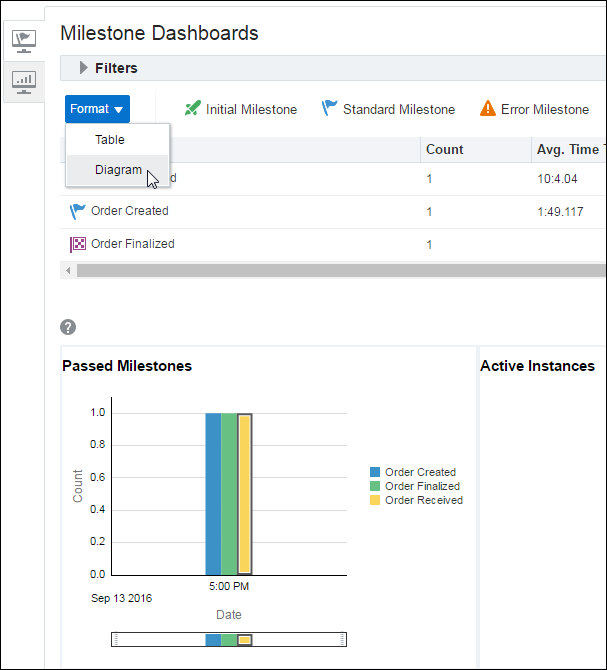The image size is (607, 670).
Task: Click the Sep 13 2016 date label
Action: coord(121,598)
